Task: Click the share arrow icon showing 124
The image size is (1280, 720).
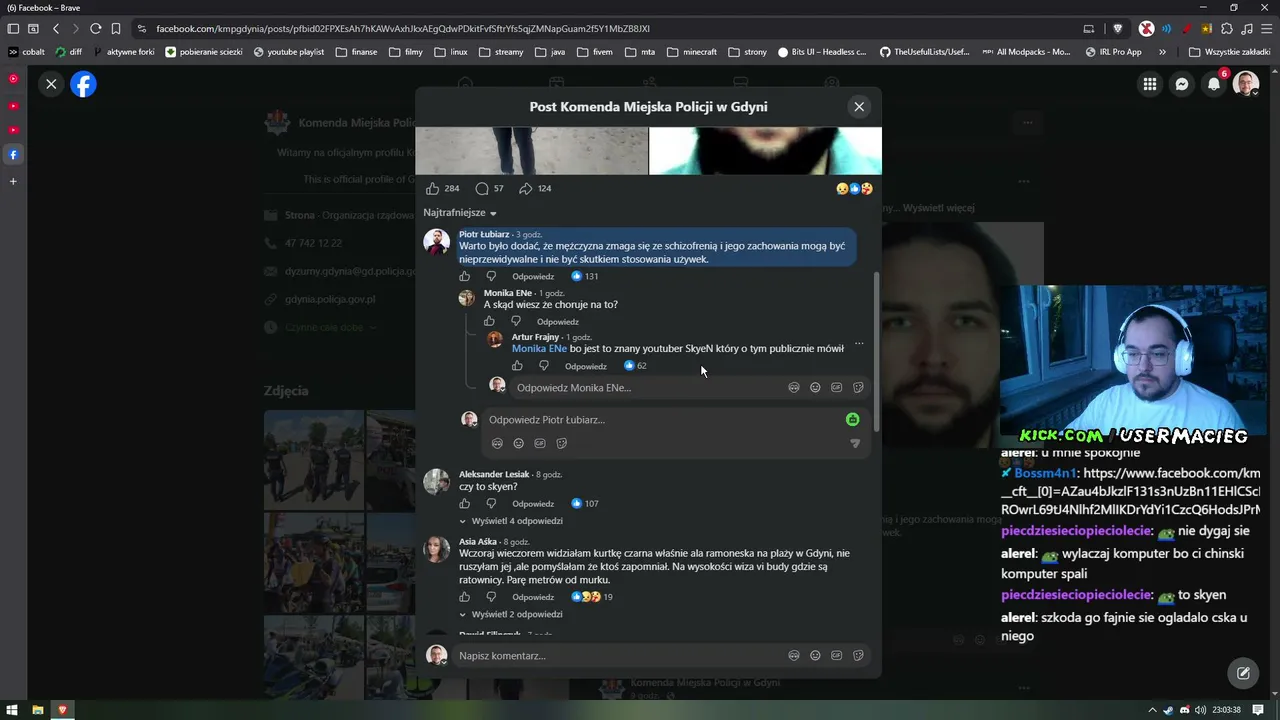Action: 525,189
